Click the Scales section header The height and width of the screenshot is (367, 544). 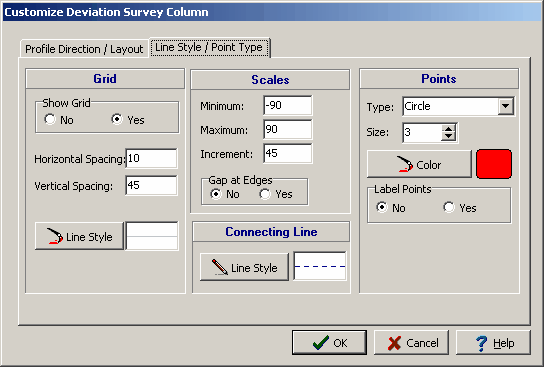(270, 80)
